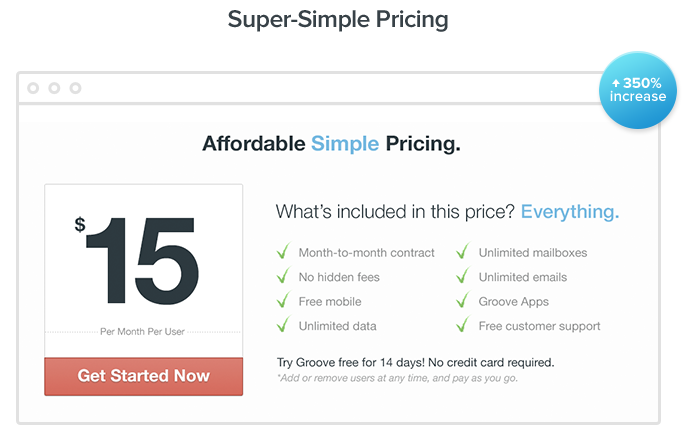The height and width of the screenshot is (443, 685).
Task: Click the middle mock browser window dot
Action: tap(54, 88)
